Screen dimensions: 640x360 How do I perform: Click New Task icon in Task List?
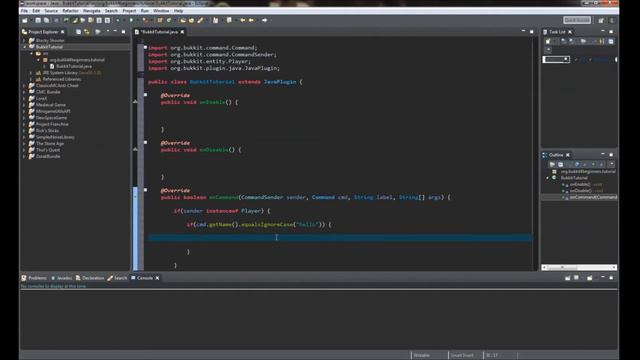click(x=548, y=41)
